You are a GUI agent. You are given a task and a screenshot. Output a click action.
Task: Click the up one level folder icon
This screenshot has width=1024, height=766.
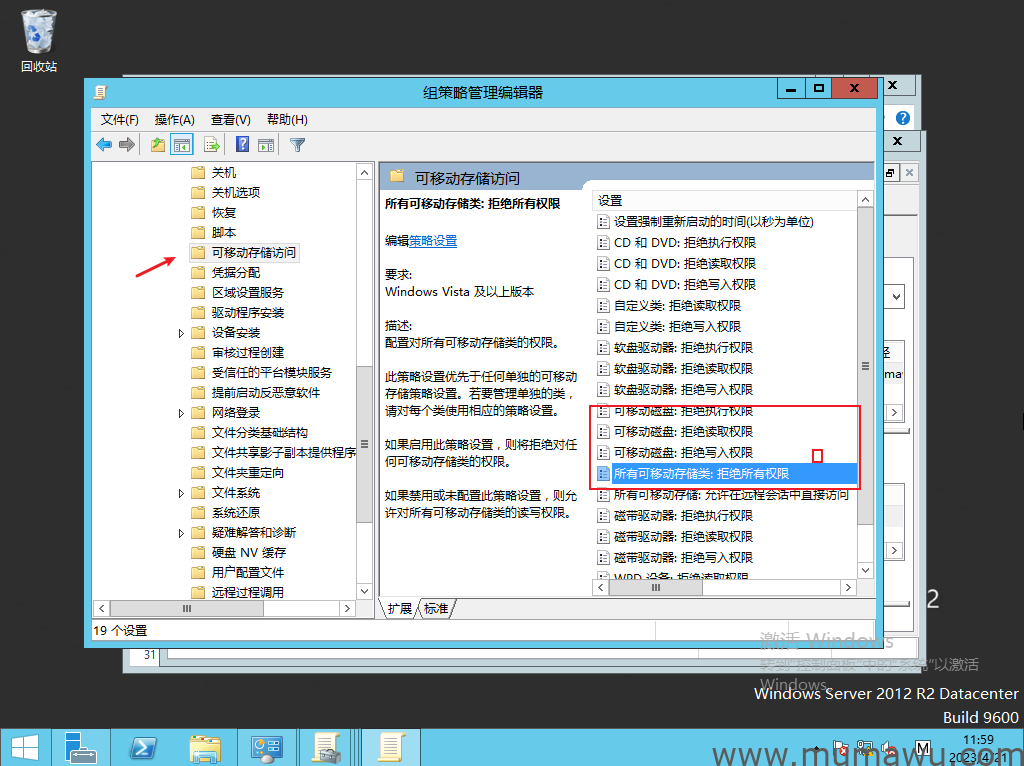tap(157, 145)
